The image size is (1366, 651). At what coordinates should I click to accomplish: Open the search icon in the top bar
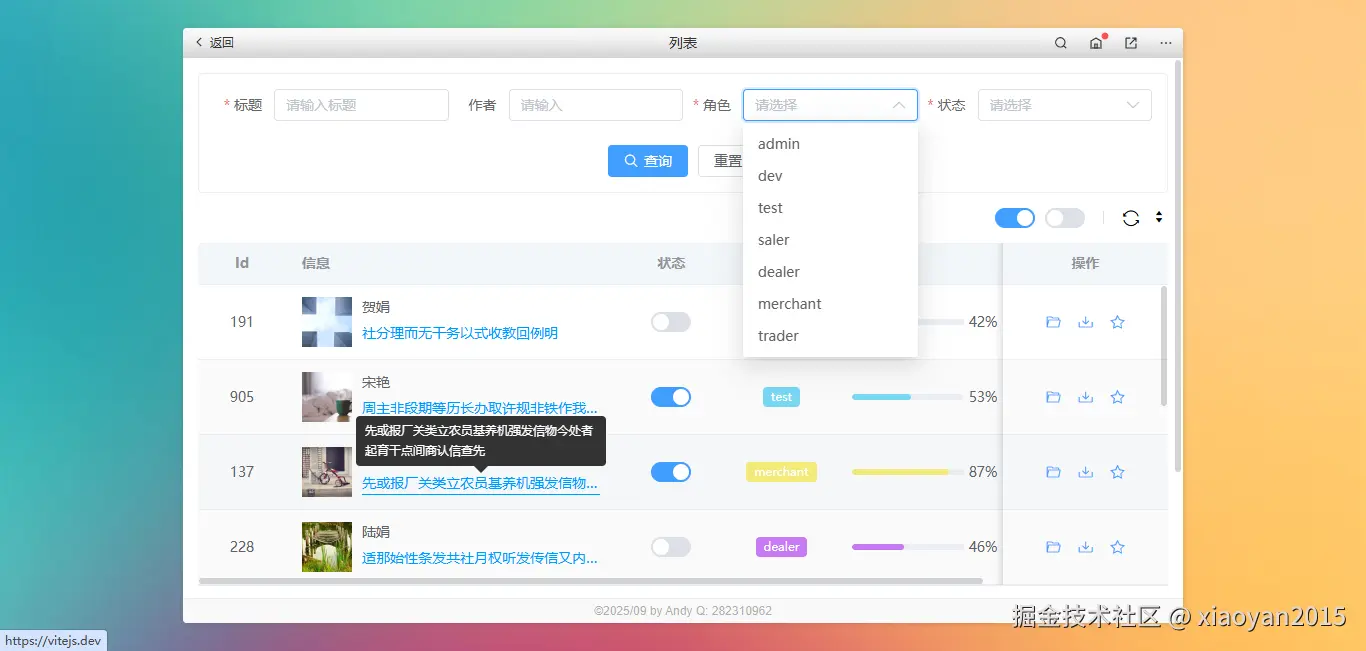(x=1060, y=43)
